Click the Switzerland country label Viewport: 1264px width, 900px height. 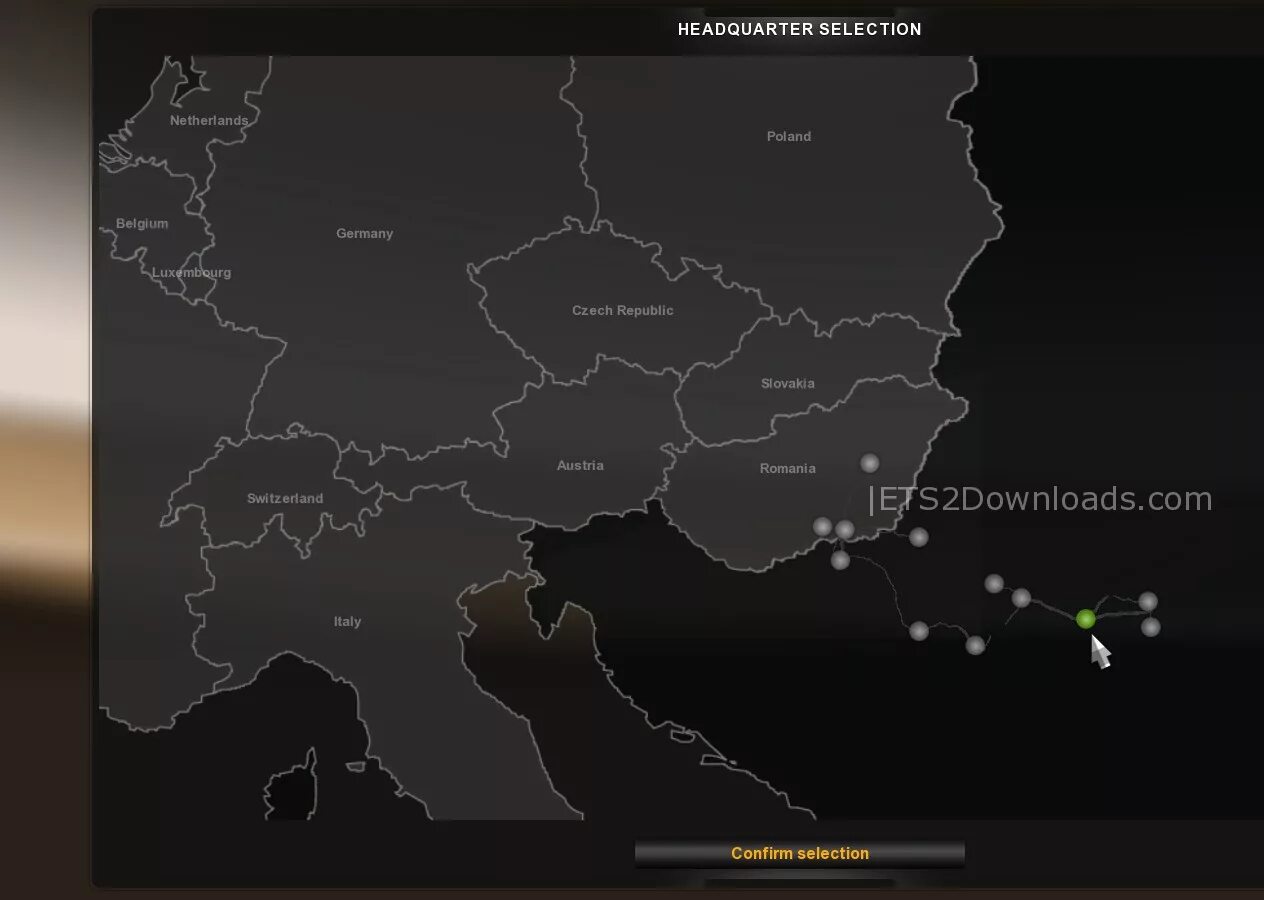(285, 499)
